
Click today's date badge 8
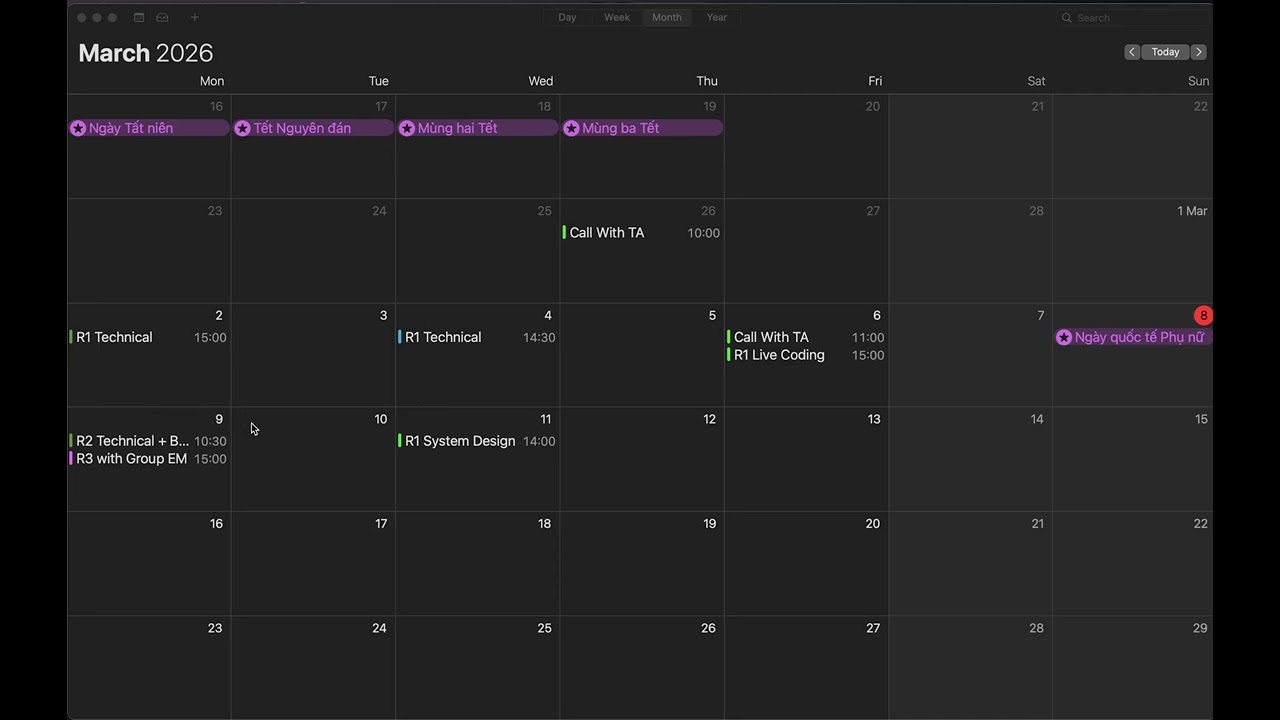(1203, 316)
